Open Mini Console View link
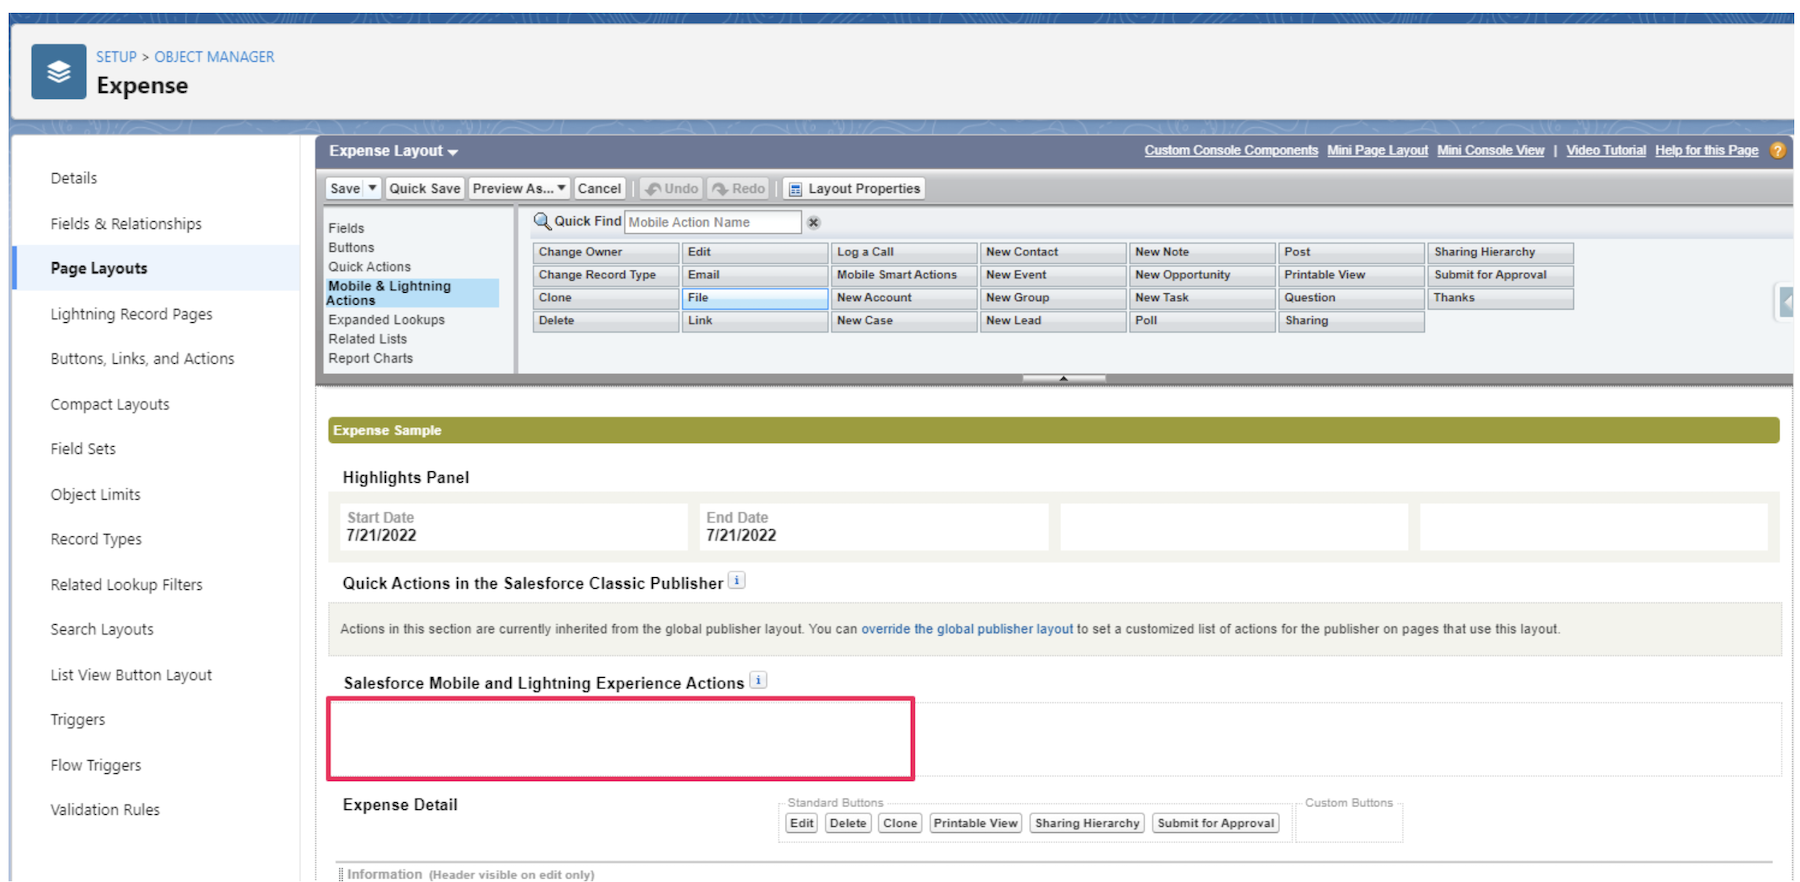The width and height of the screenshot is (1800, 882). click(x=1490, y=150)
